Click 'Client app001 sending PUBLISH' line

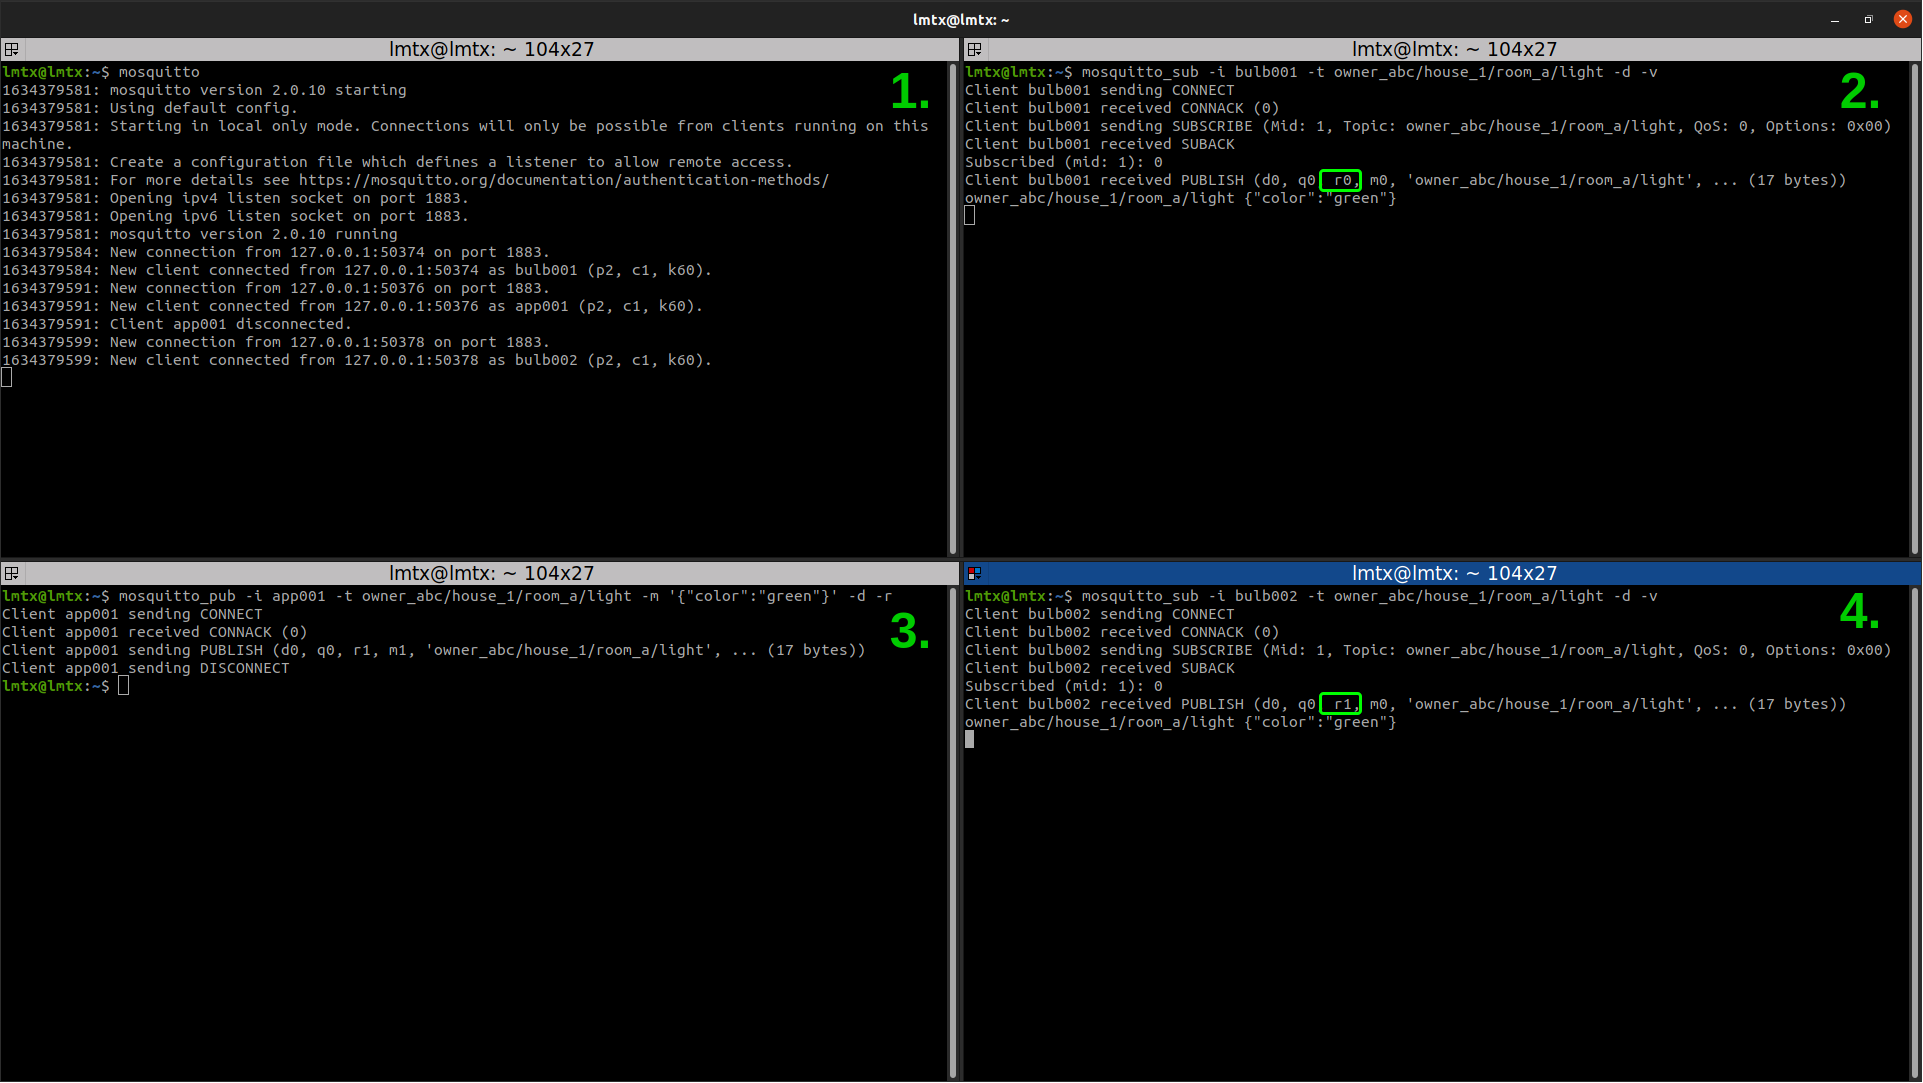tap(434, 650)
